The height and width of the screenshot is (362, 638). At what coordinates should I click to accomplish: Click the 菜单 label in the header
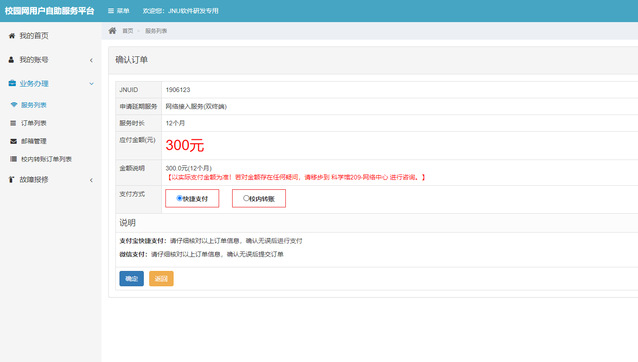tap(123, 11)
